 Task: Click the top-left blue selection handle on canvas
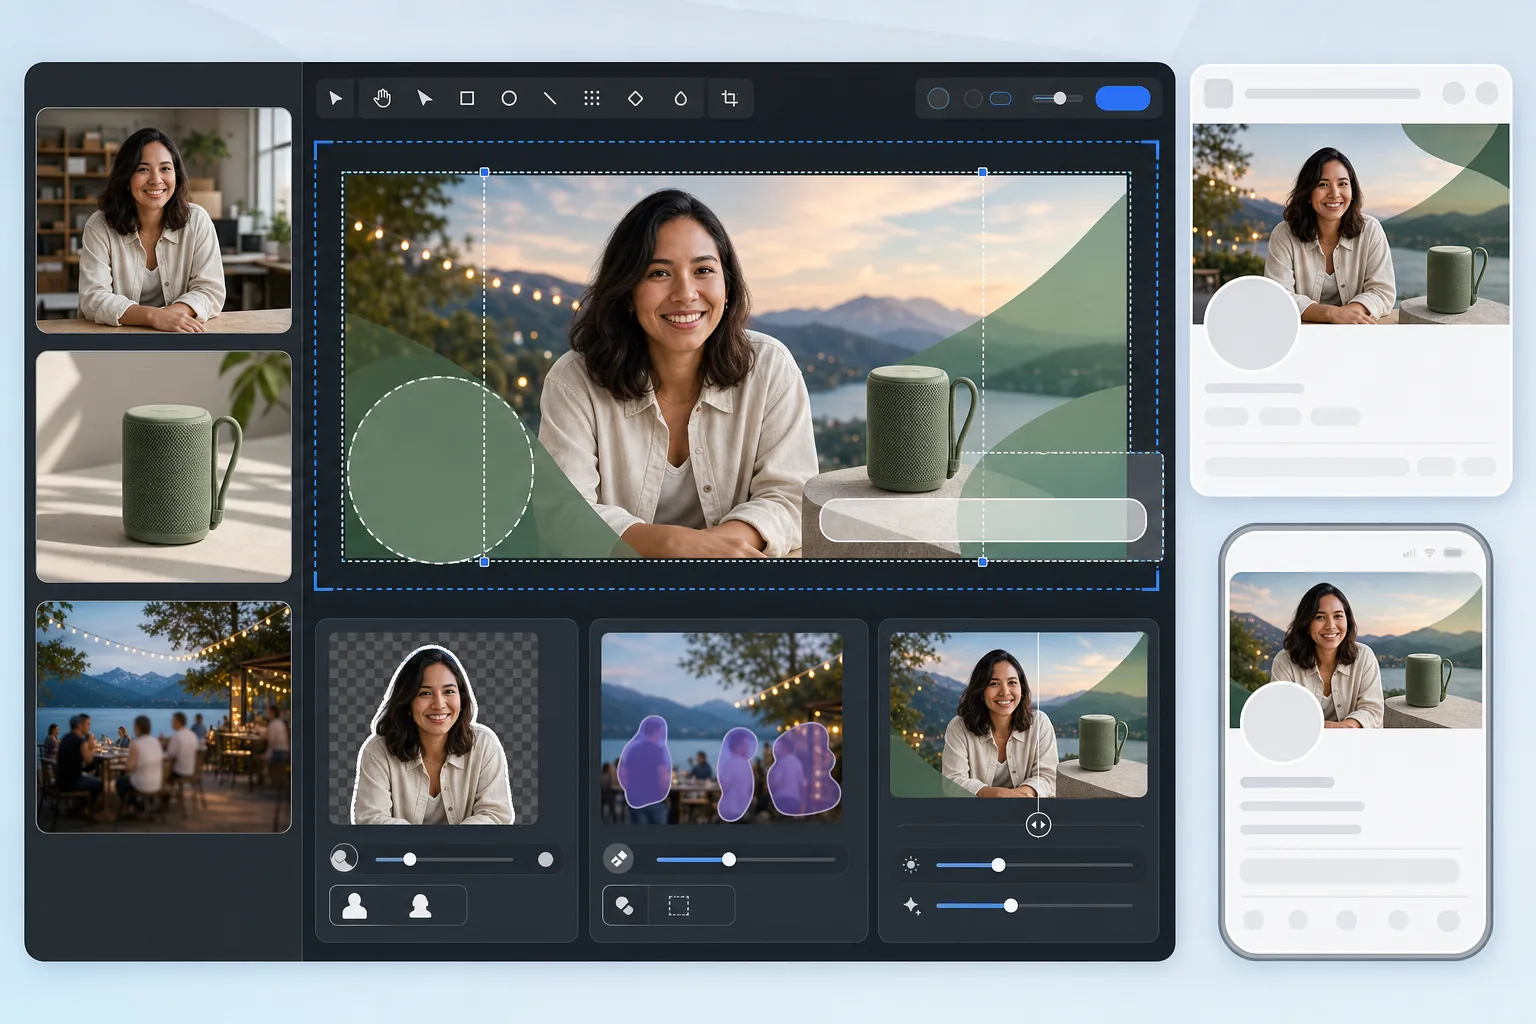click(x=485, y=172)
